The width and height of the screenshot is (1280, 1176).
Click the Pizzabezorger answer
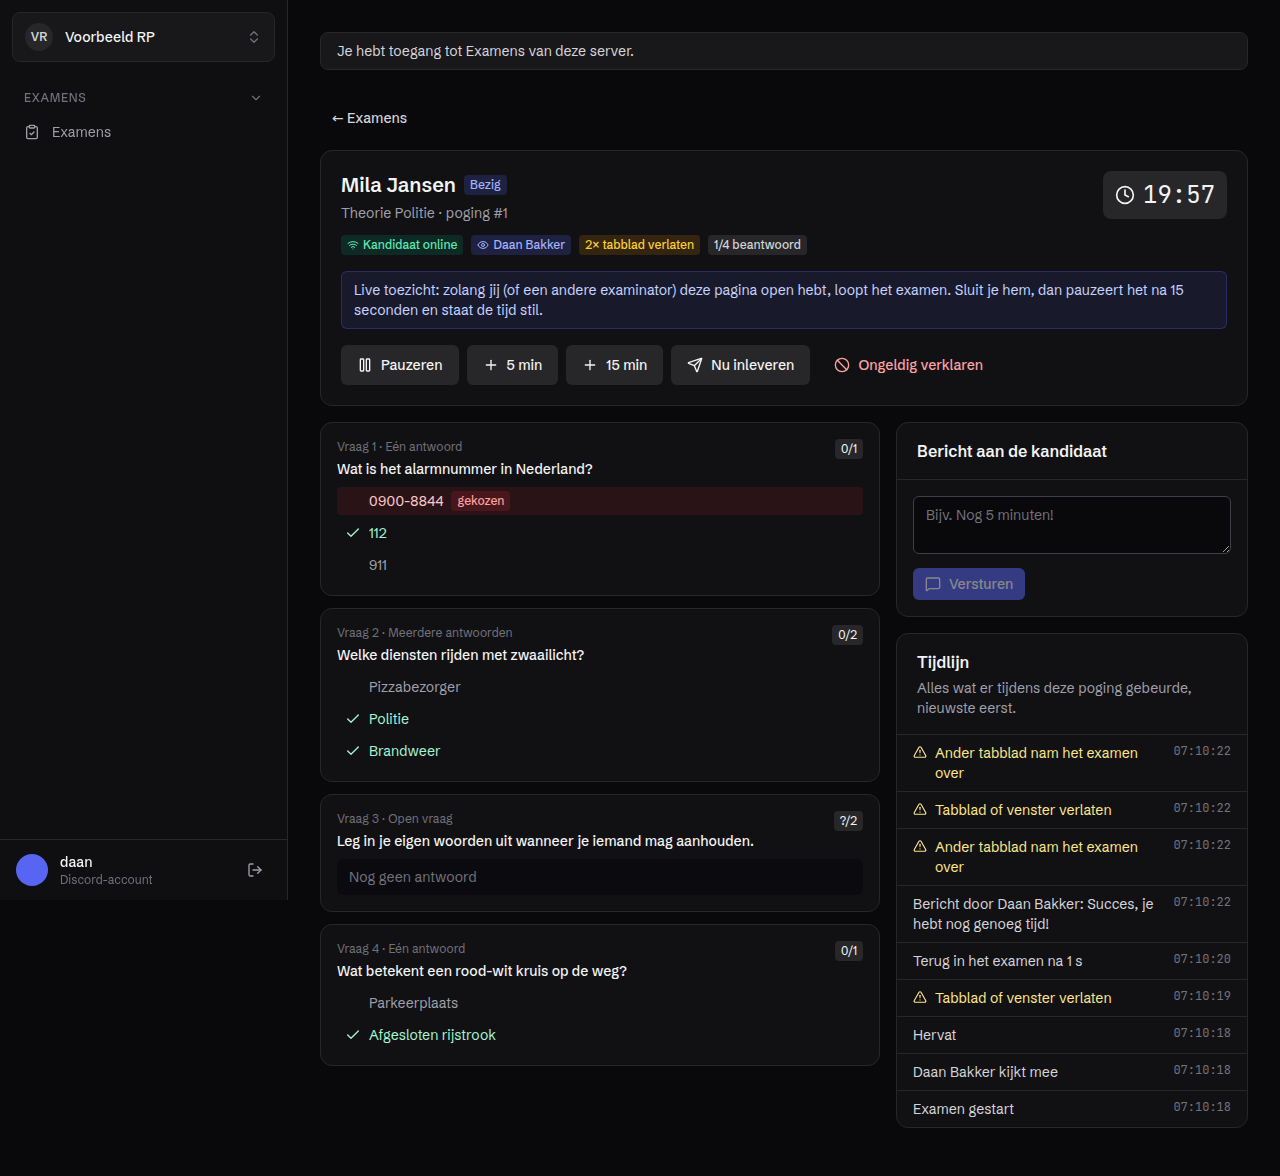tap(600, 687)
